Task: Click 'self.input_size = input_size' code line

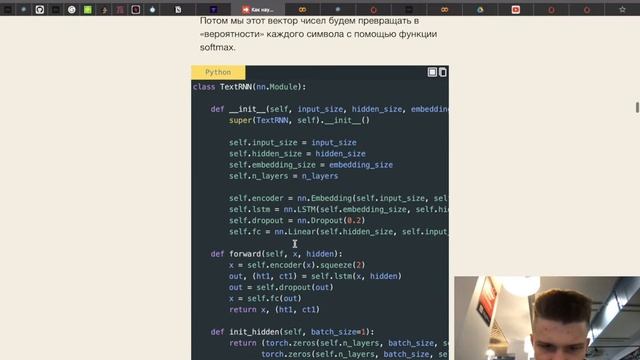Action: [x=293, y=143]
